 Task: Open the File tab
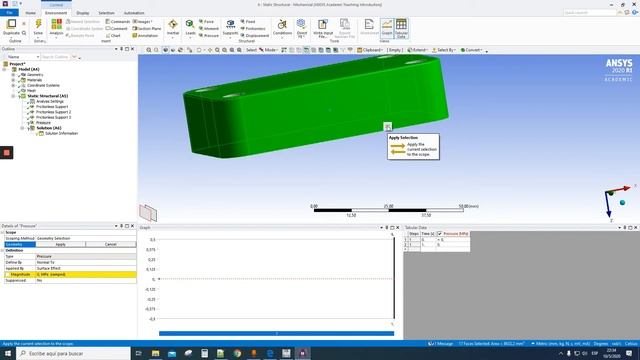click(x=9, y=13)
